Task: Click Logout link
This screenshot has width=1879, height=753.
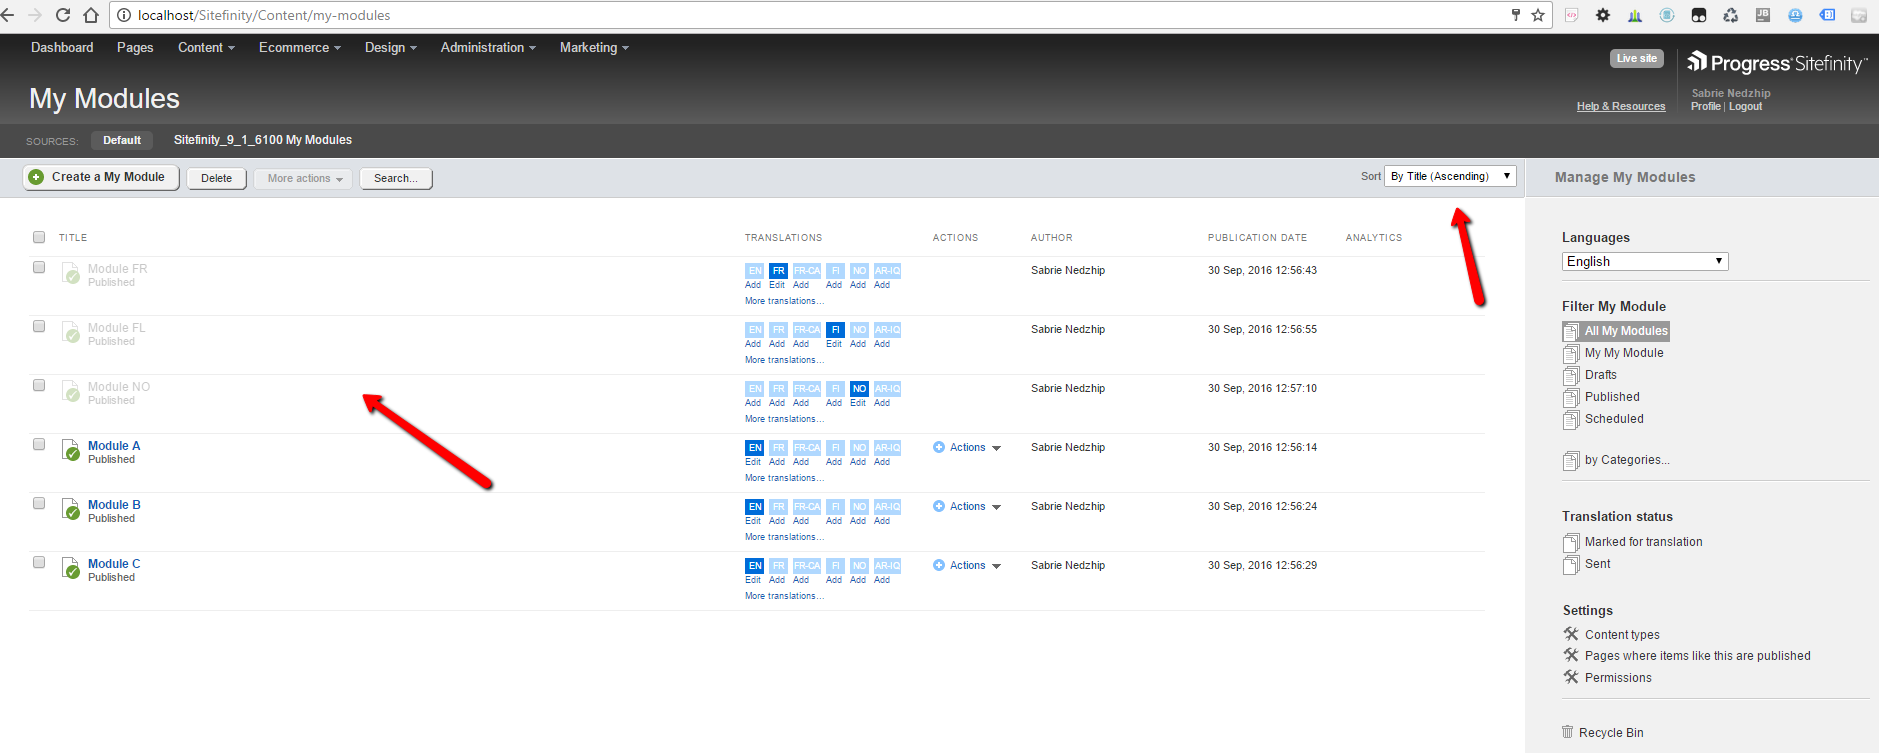Action: [1745, 106]
